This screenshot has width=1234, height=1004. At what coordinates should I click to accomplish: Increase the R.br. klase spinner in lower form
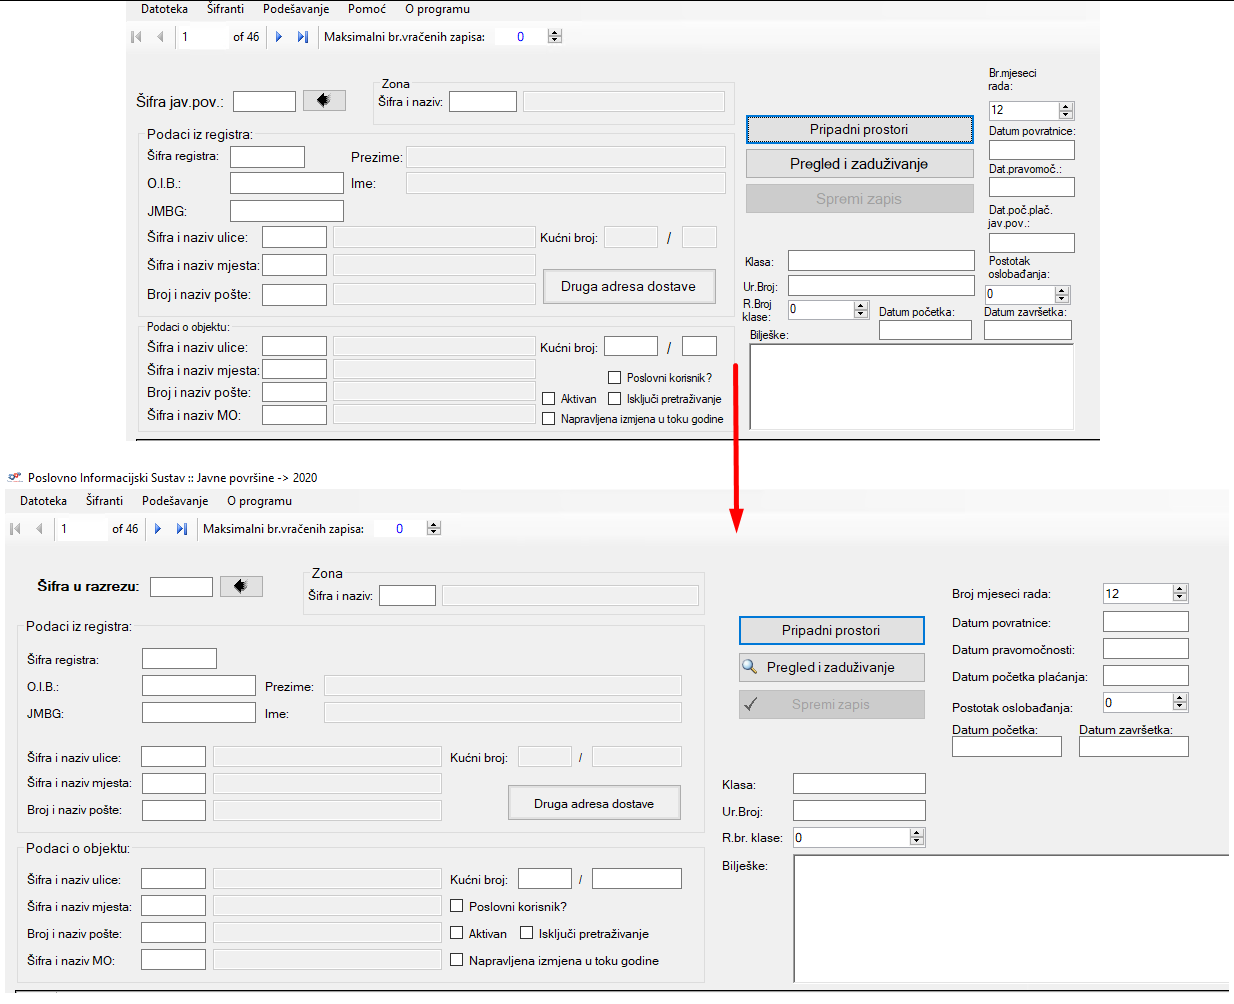tap(917, 833)
